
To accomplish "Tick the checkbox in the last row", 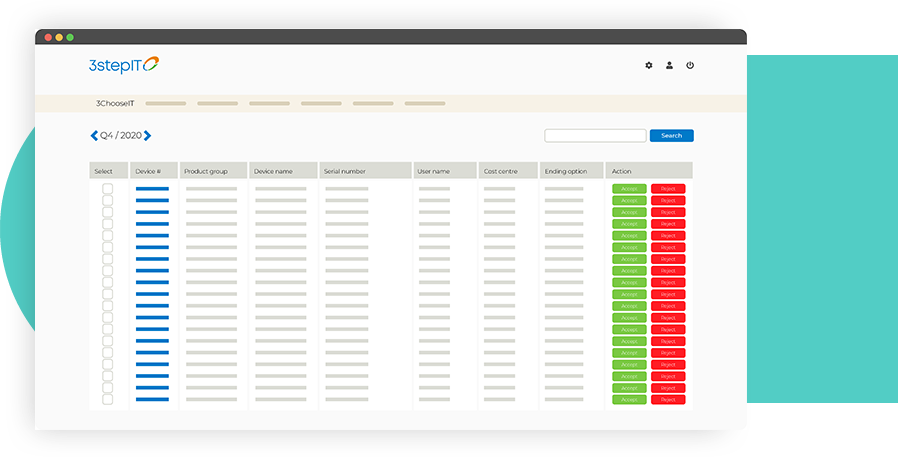I will pos(108,400).
